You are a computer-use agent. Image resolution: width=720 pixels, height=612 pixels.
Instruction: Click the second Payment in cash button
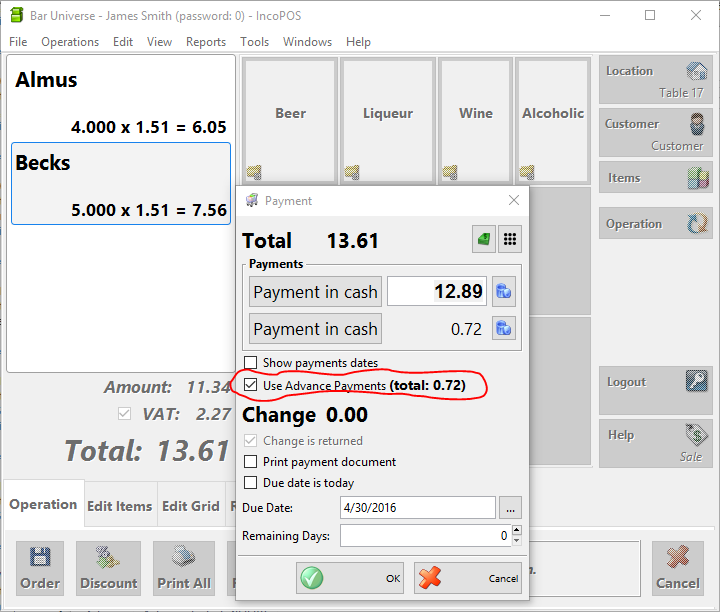pyautogui.click(x=315, y=329)
